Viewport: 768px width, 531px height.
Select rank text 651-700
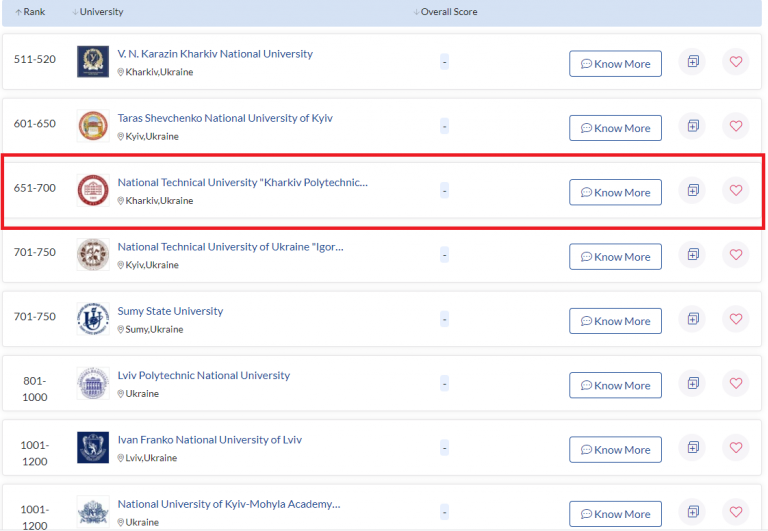click(35, 188)
